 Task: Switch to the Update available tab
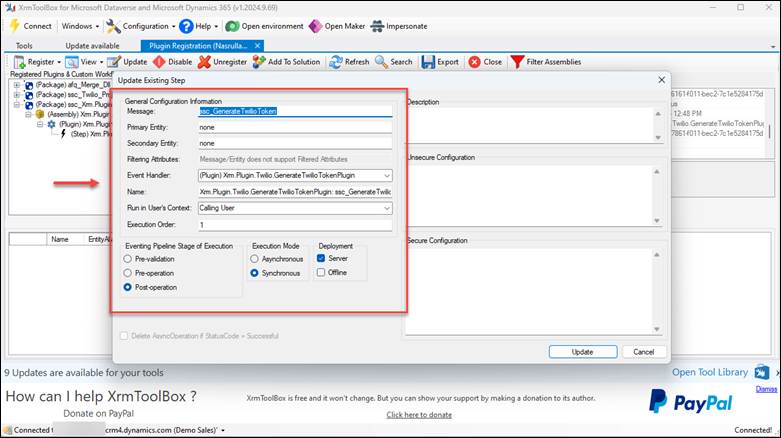click(x=92, y=46)
